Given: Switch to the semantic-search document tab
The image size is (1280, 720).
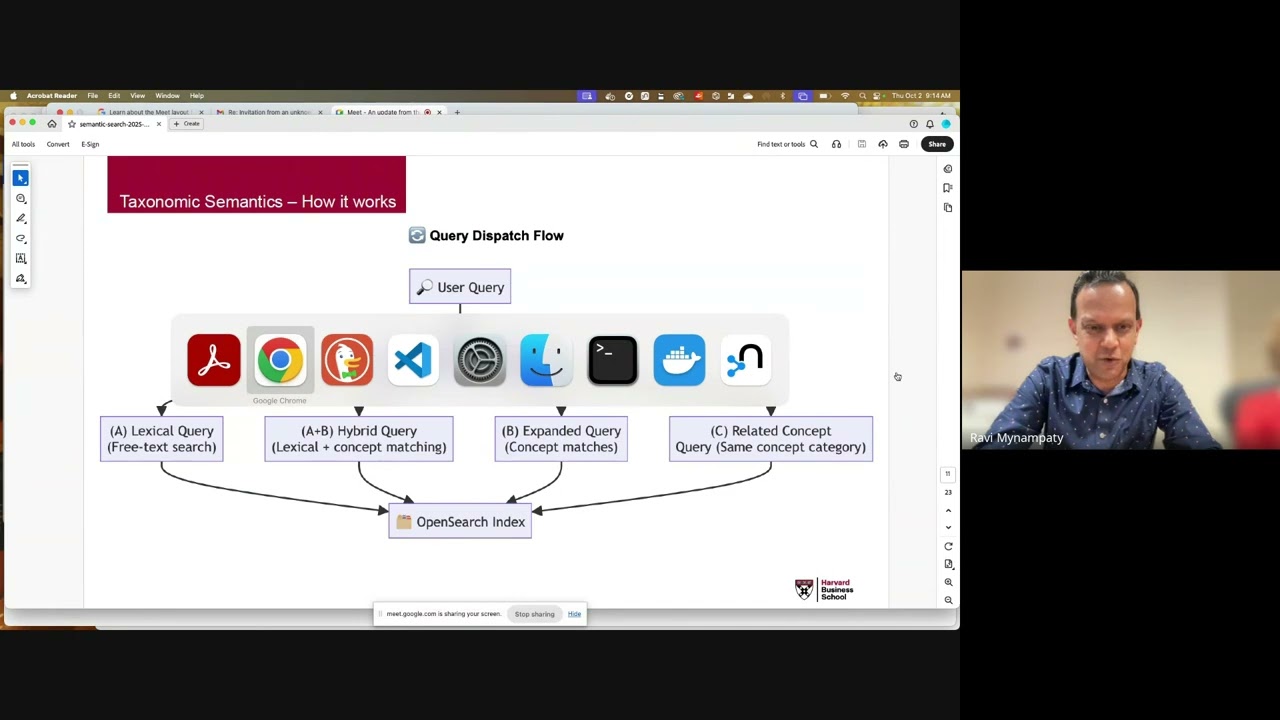Looking at the screenshot, I should click(x=114, y=124).
